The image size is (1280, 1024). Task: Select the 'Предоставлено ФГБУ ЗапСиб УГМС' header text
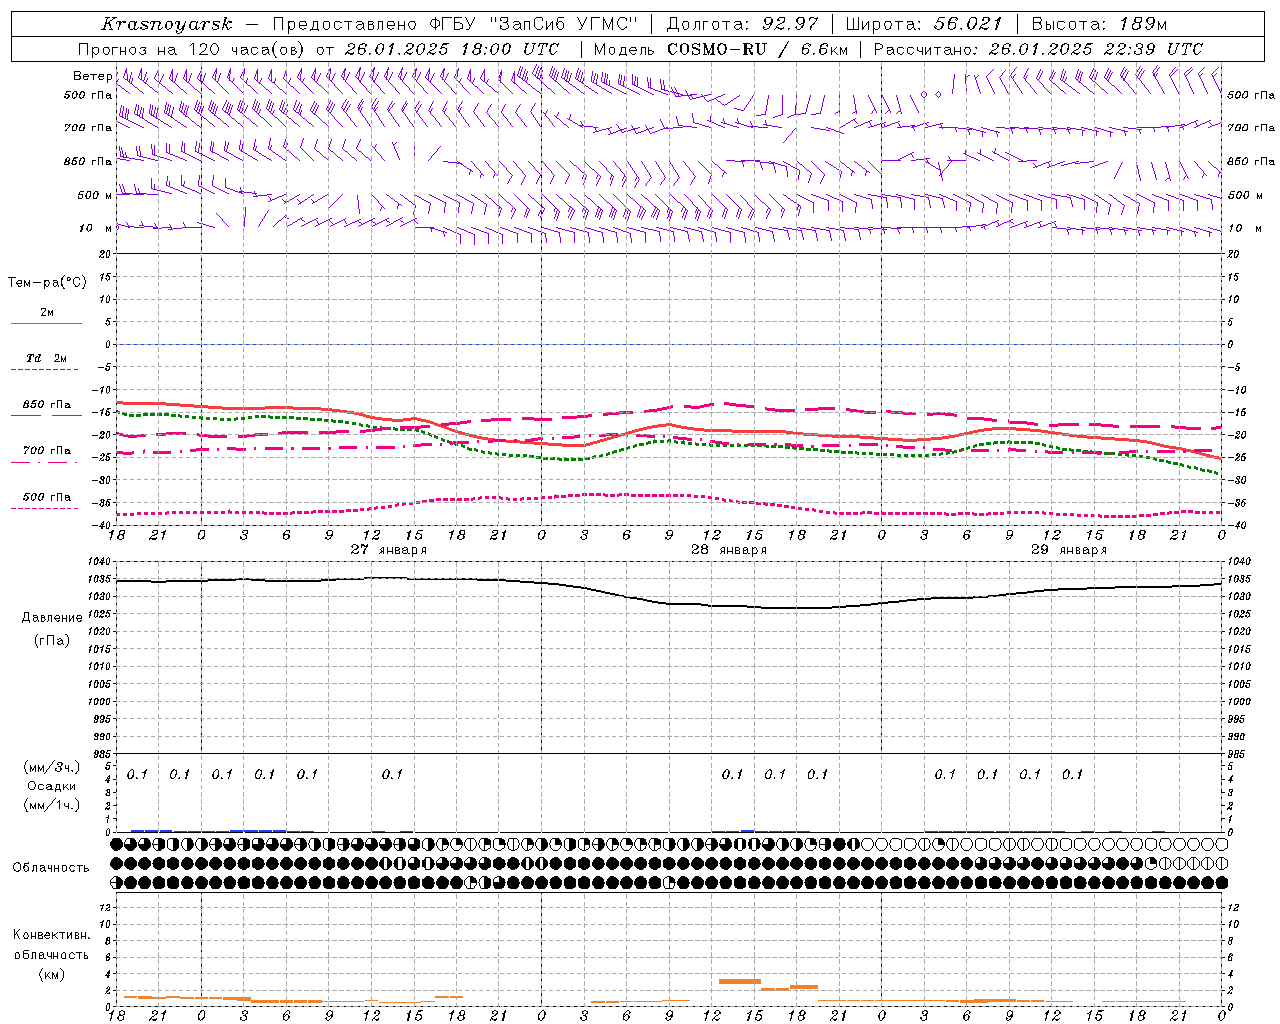point(455,24)
